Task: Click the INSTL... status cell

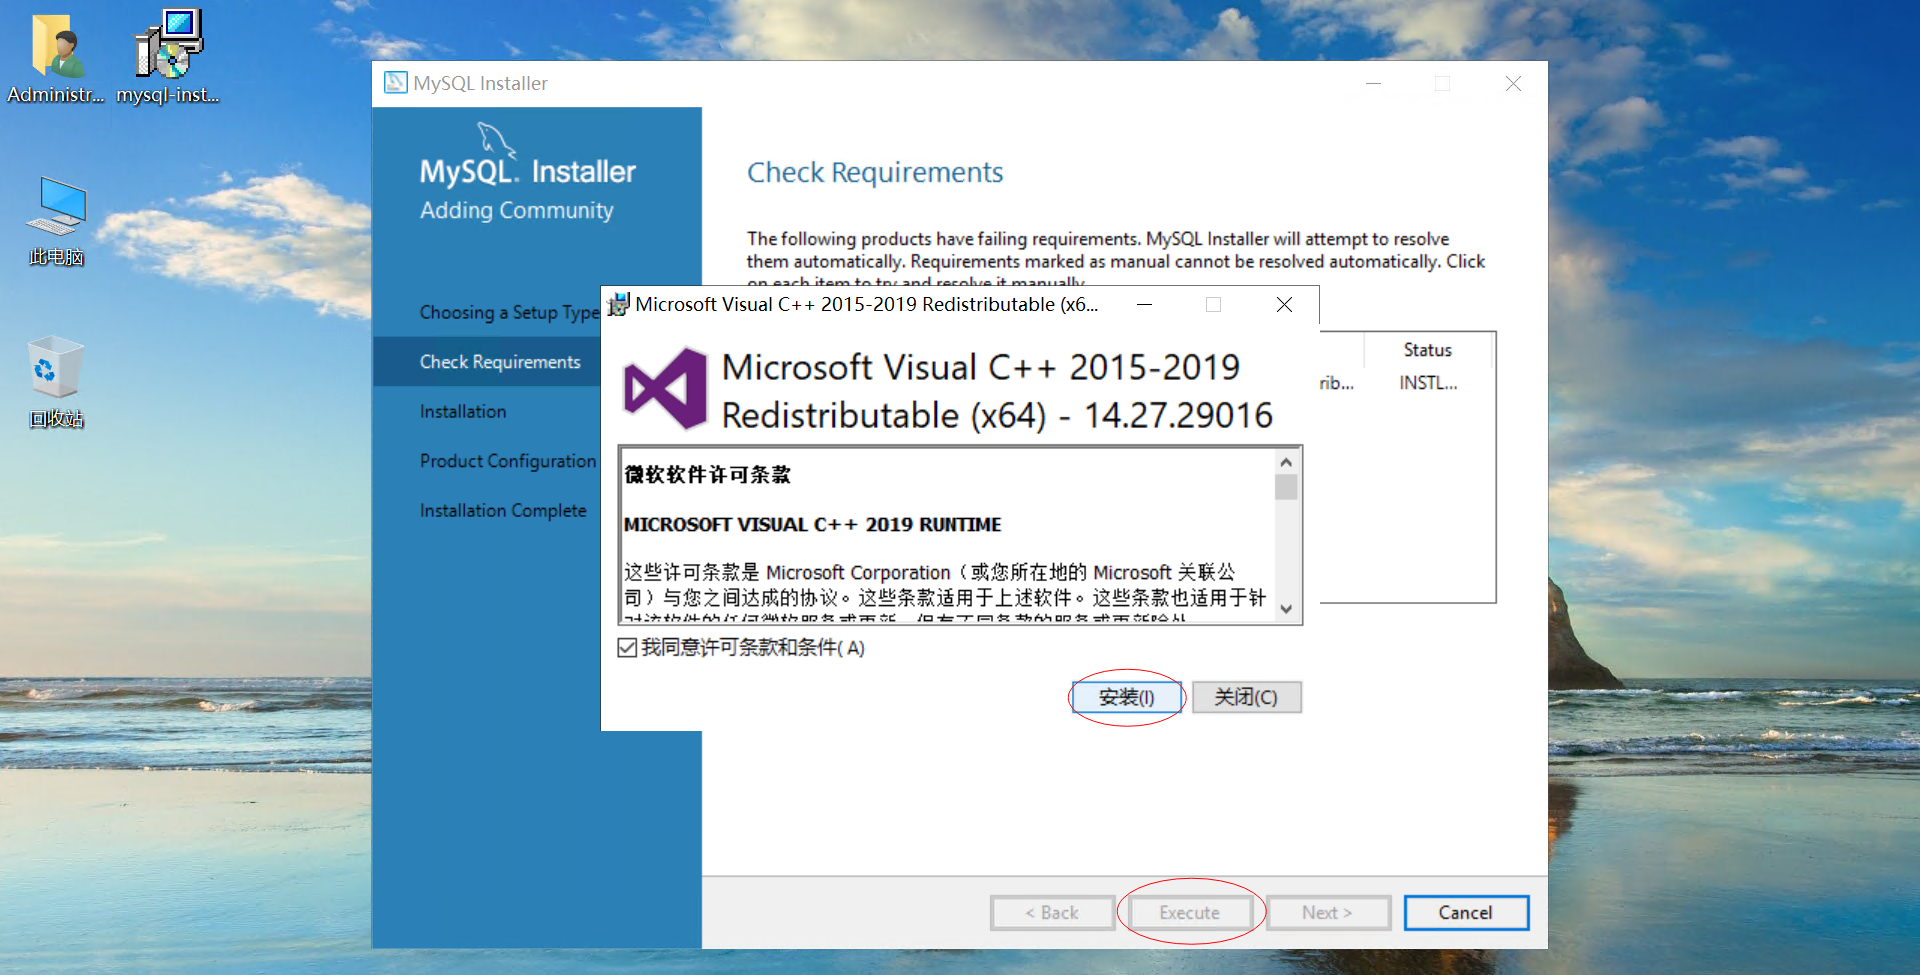Action: click(1428, 383)
